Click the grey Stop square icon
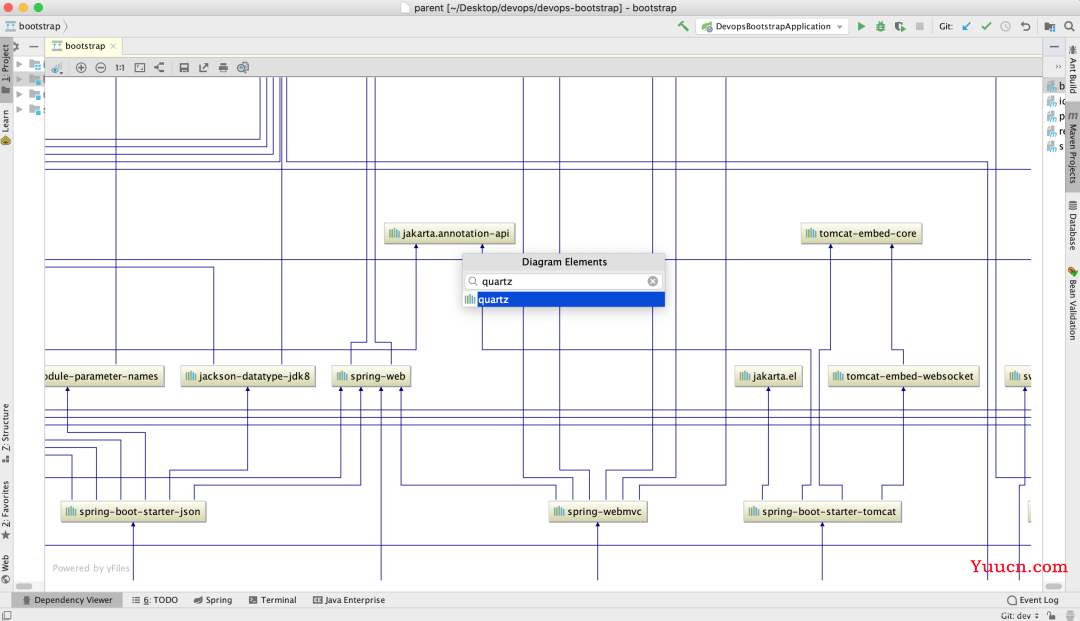Screen dimensions: 1080x621 coord(920,26)
